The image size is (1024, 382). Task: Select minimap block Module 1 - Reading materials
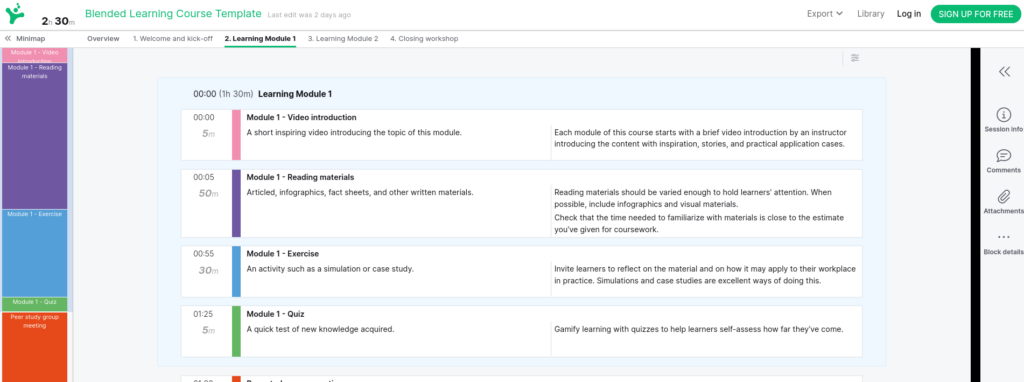(35, 136)
